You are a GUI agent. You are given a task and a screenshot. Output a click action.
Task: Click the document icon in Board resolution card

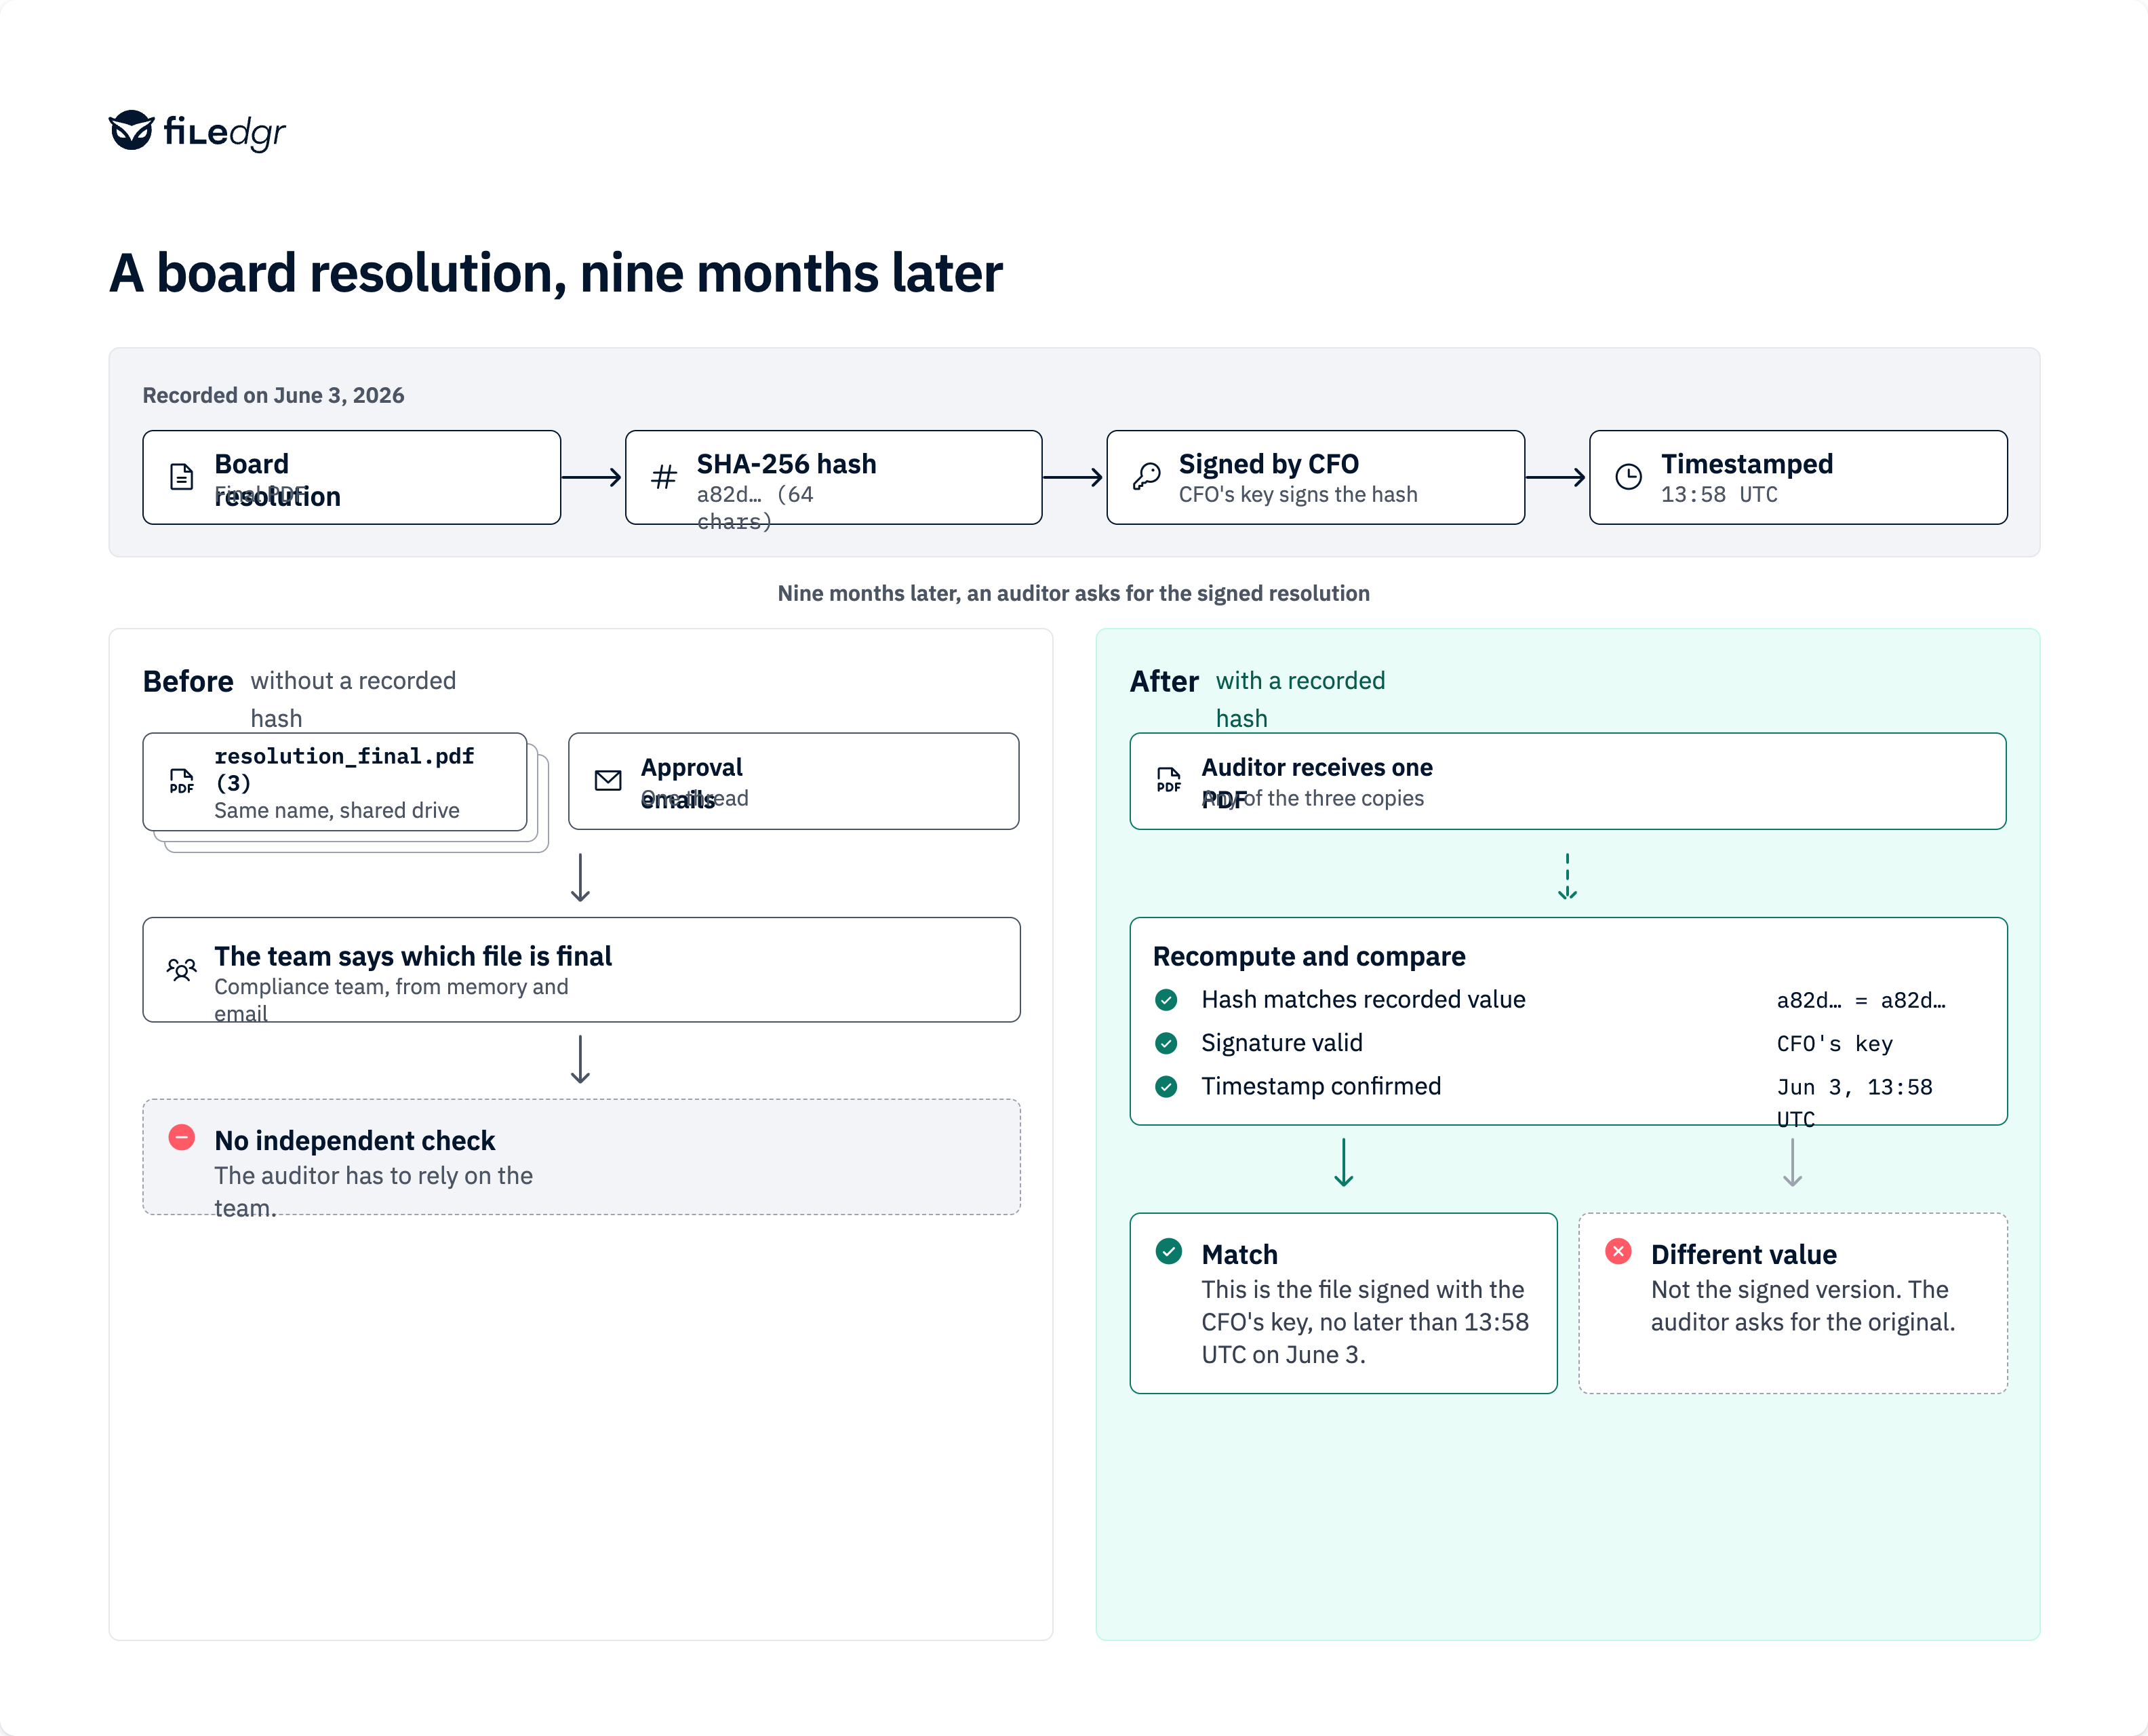coord(181,477)
